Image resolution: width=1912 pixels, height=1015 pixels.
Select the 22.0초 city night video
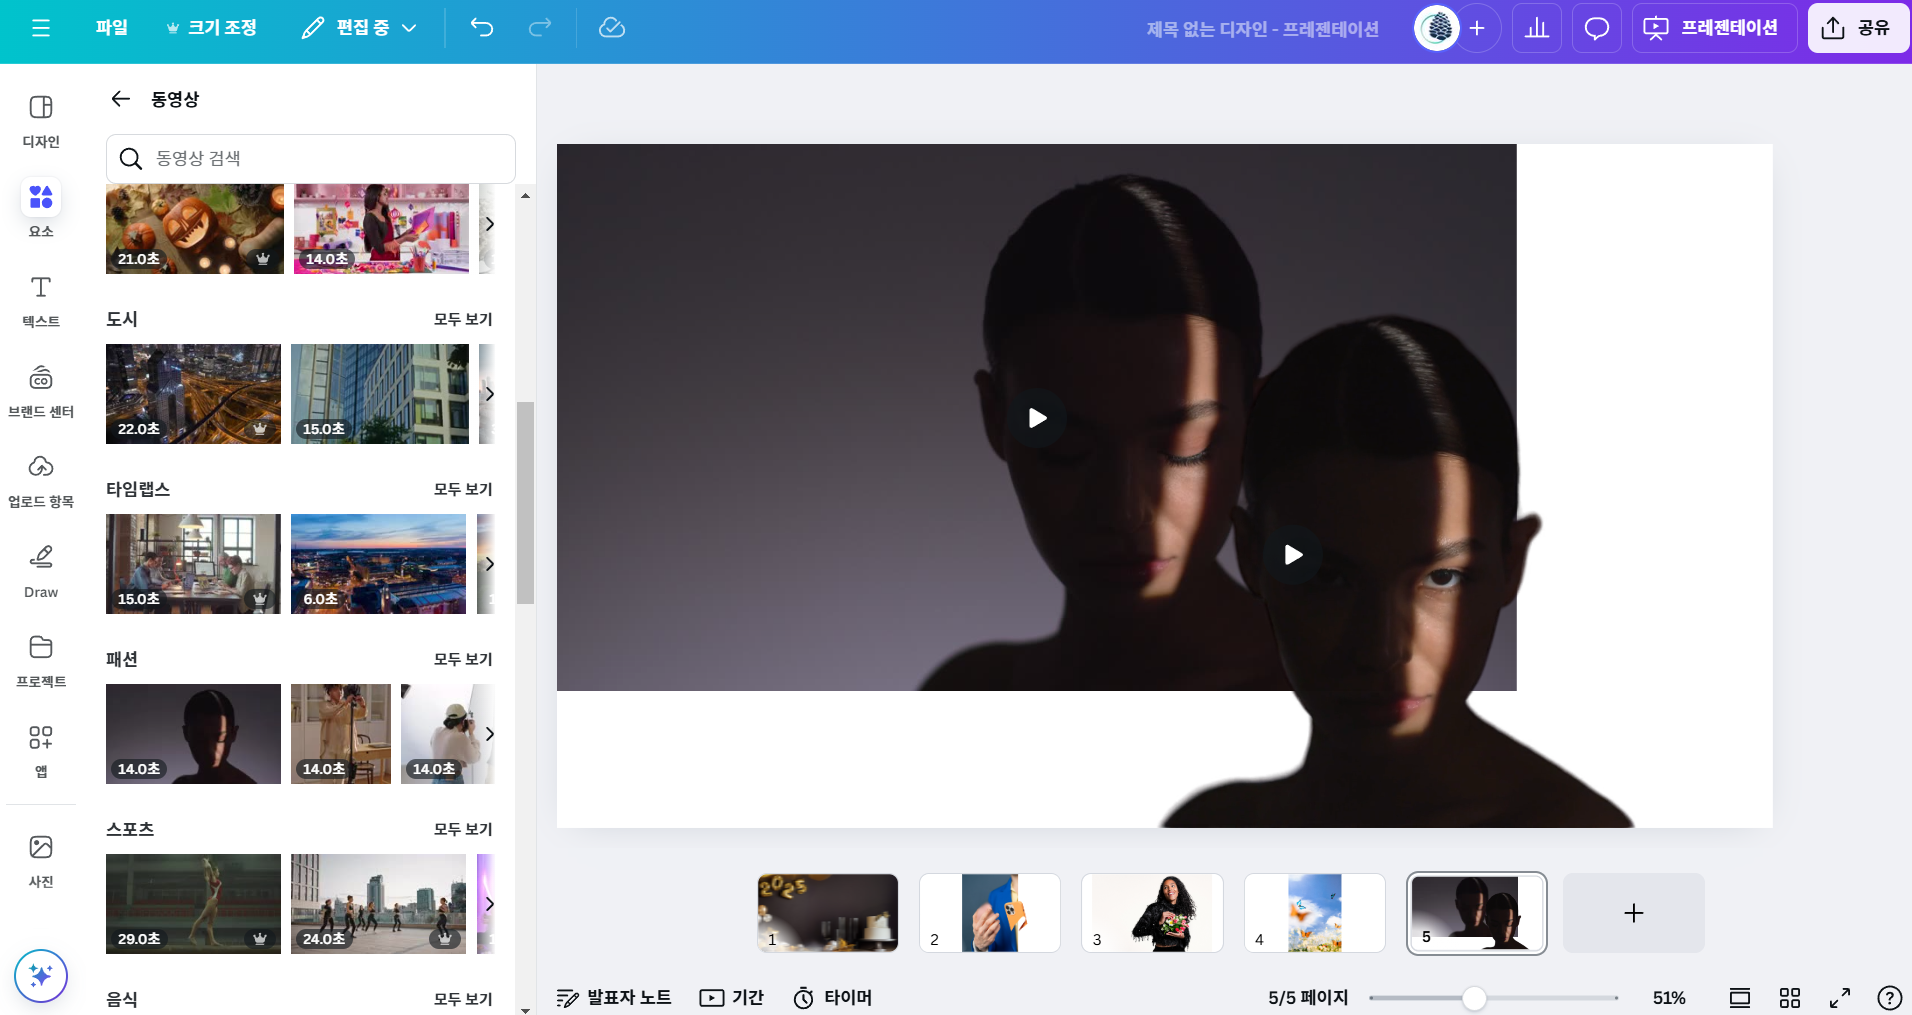194,394
